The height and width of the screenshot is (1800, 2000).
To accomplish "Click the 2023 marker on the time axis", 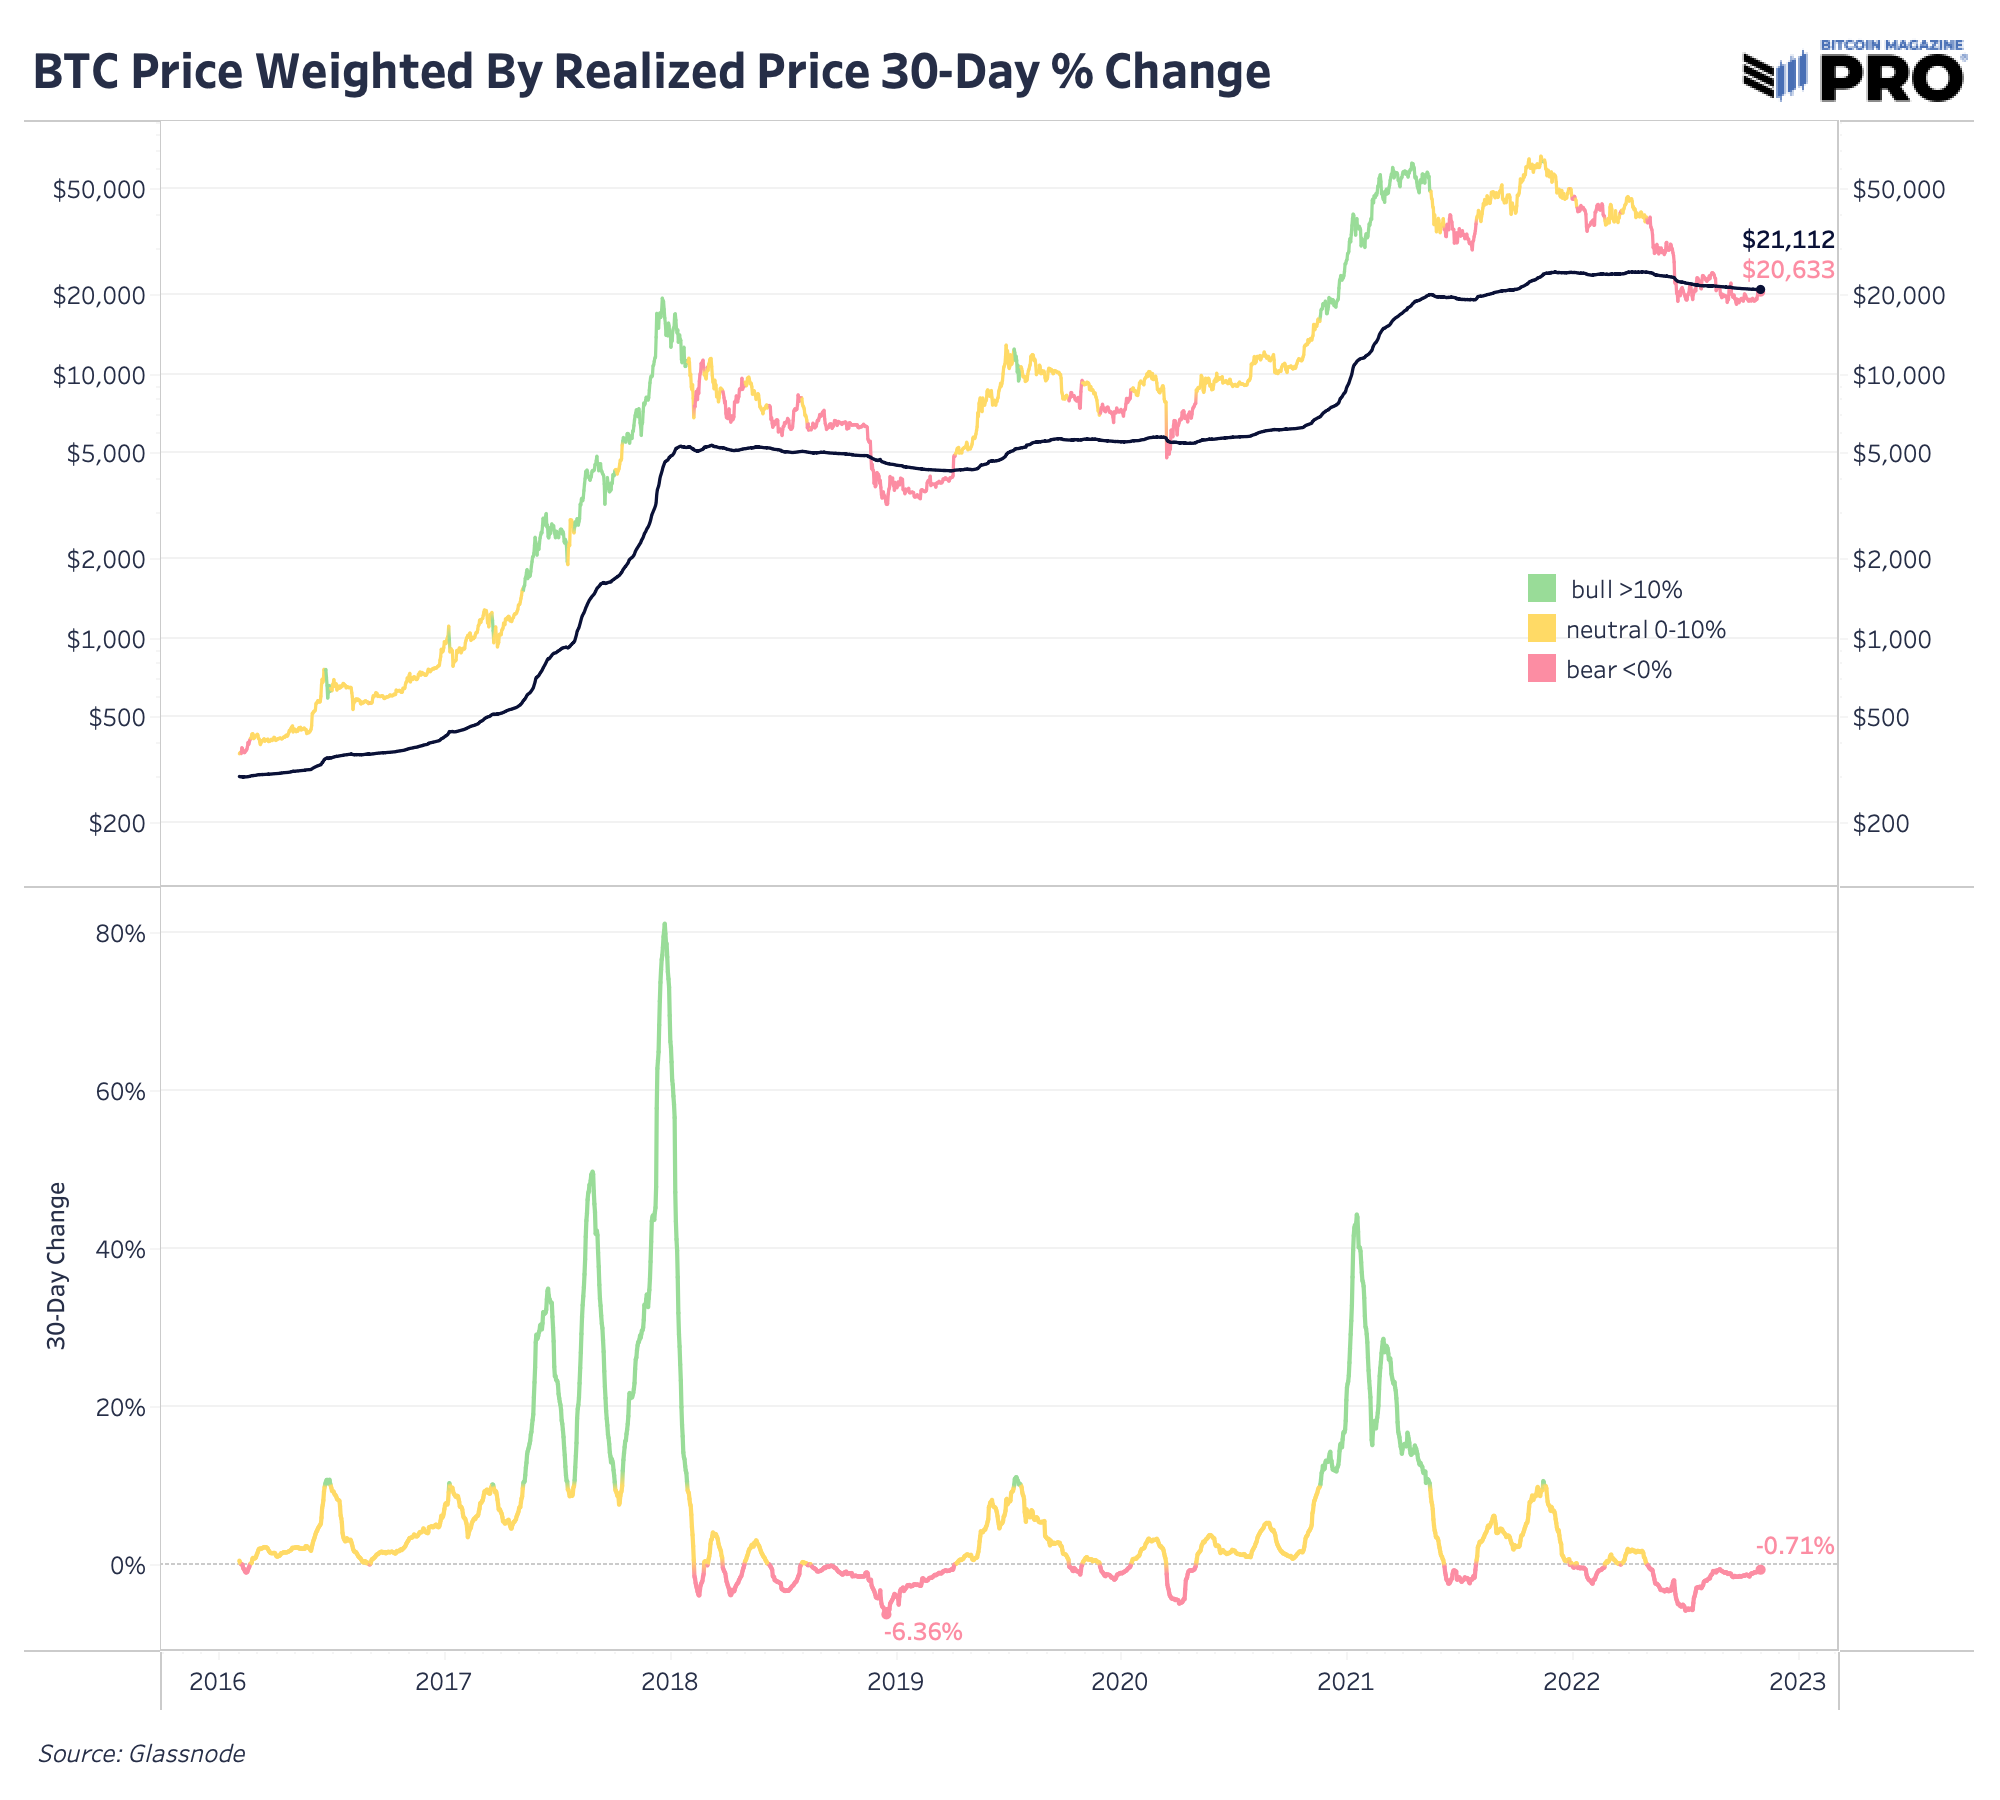I will pos(1797,1682).
